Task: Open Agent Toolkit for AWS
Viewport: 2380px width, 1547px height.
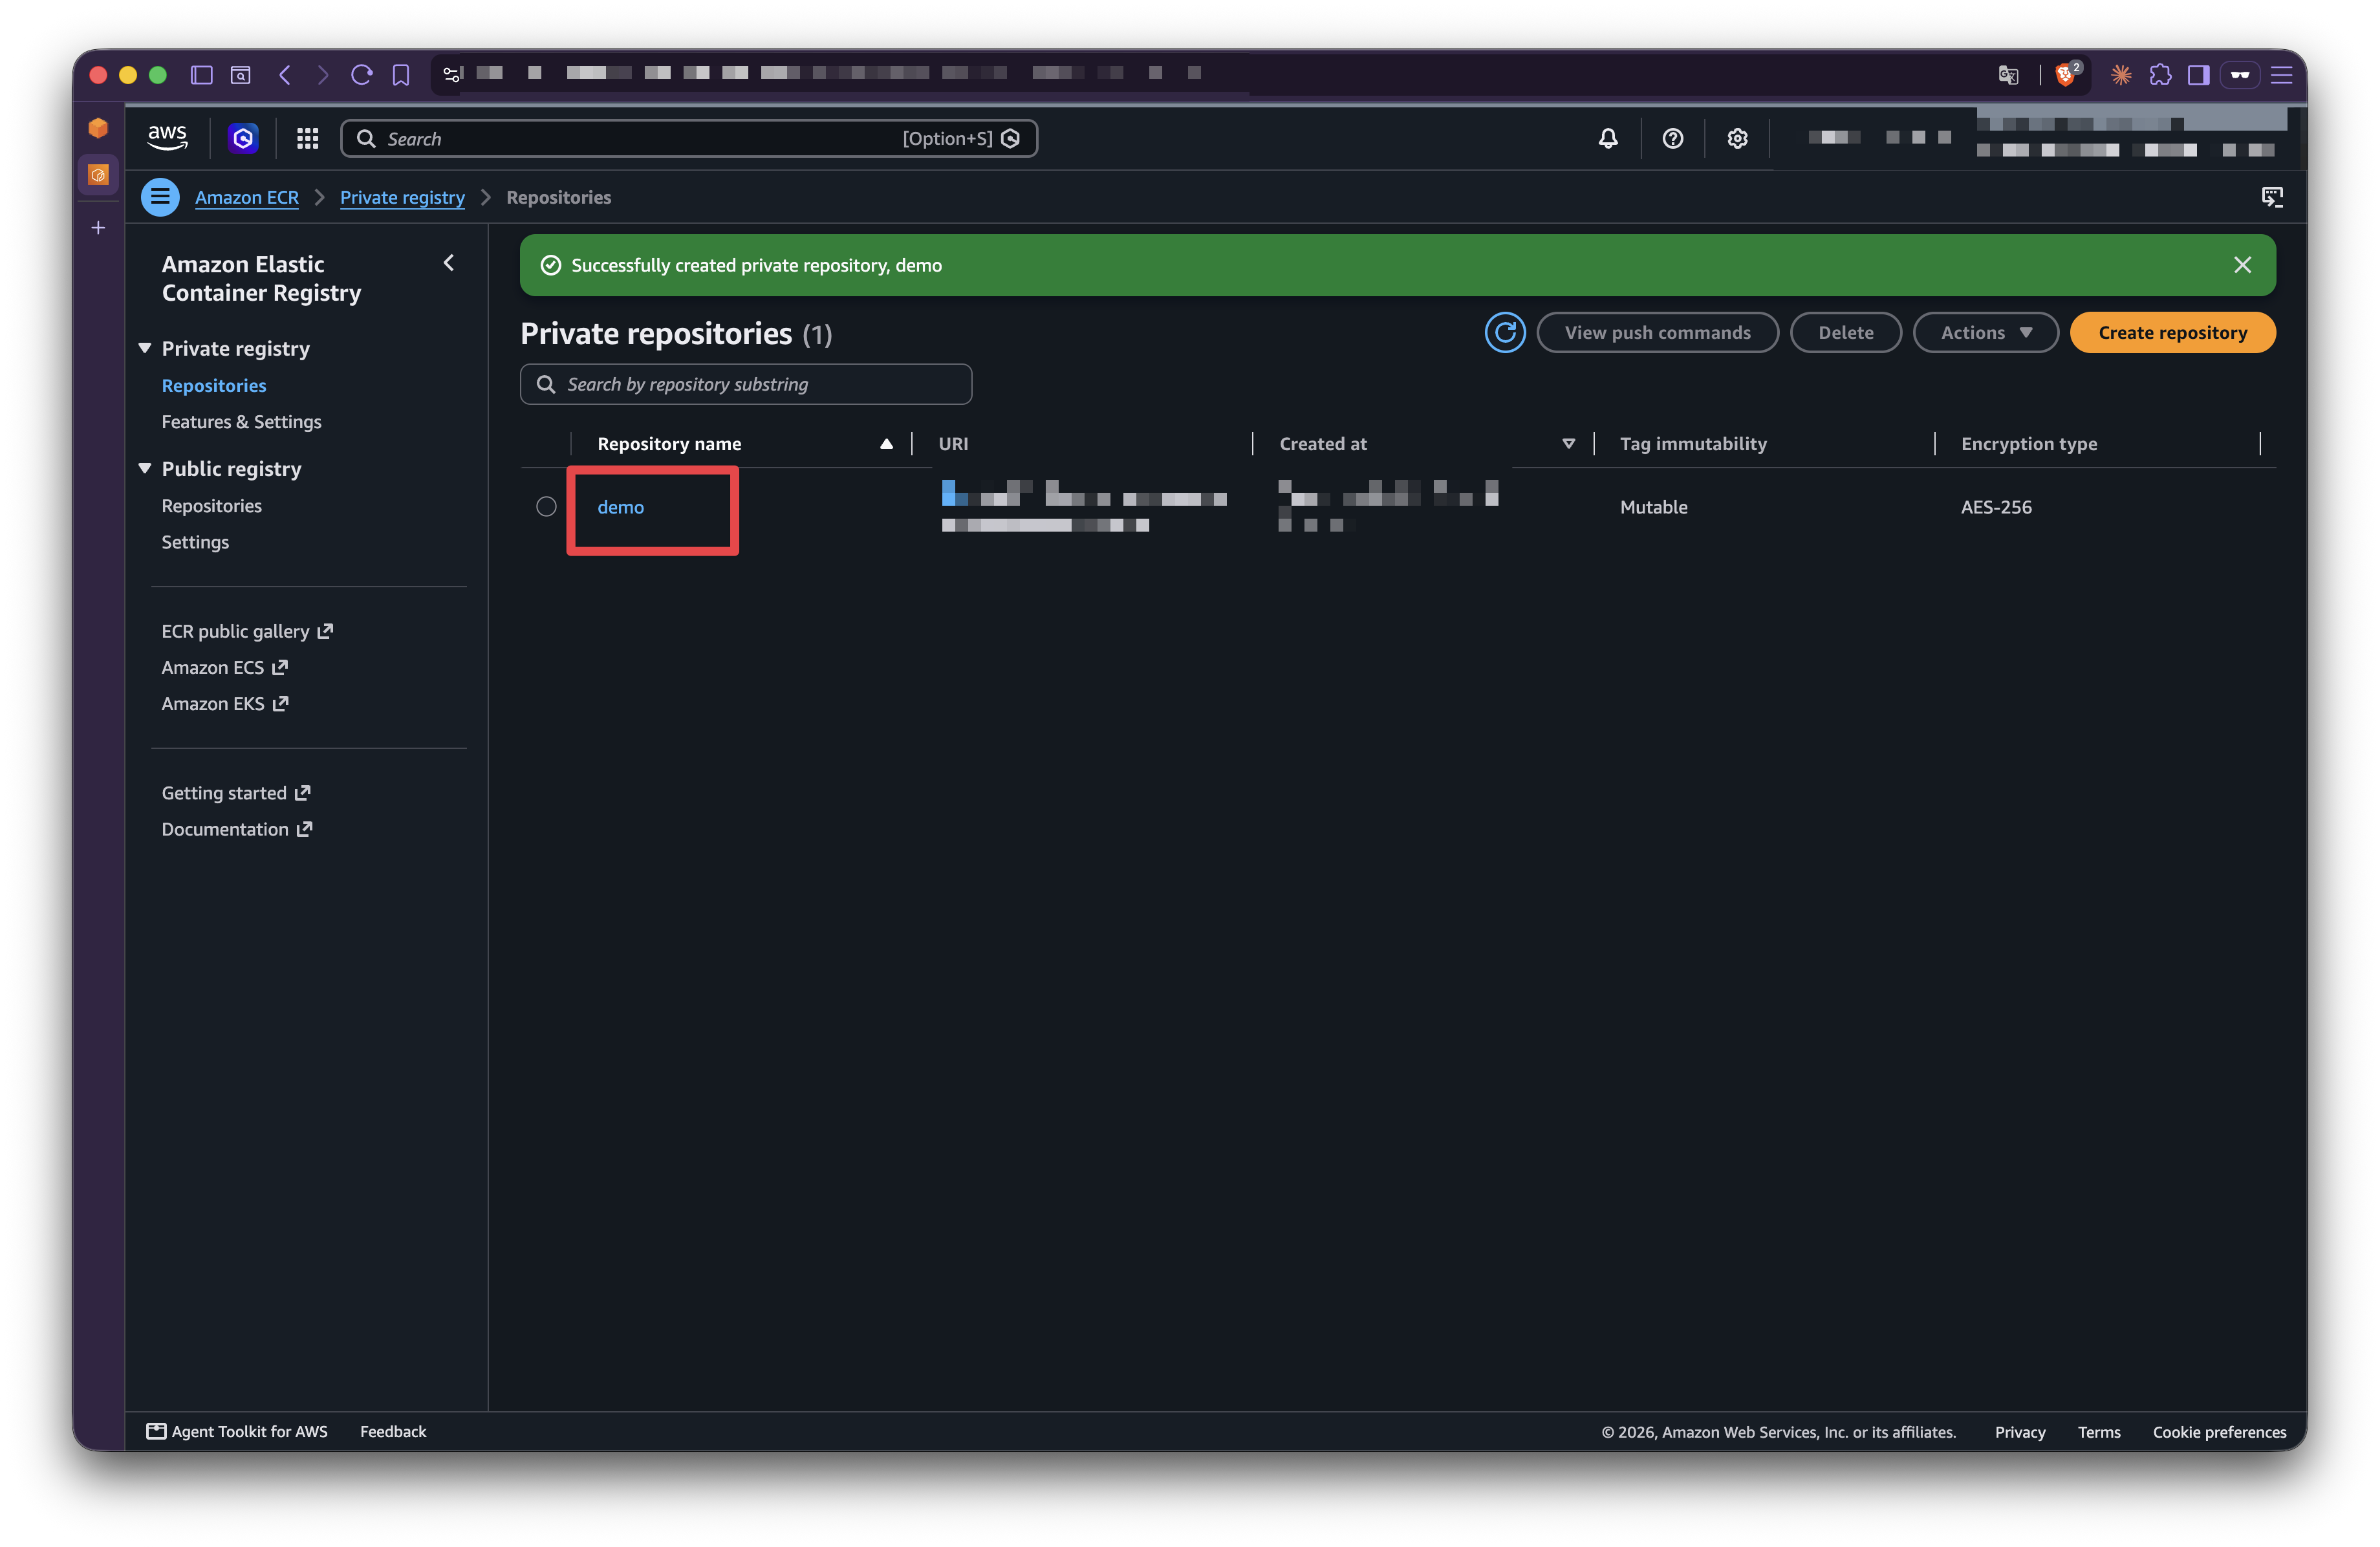Action: click(237, 1432)
